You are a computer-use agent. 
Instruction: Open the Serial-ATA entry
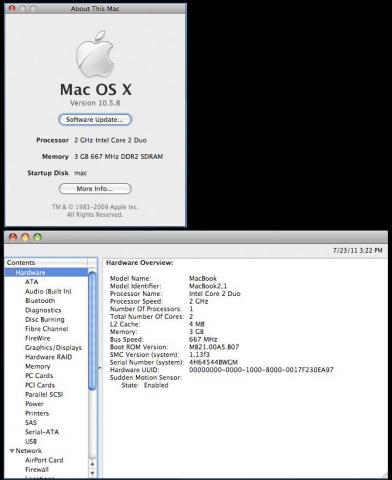(x=42, y=432)
